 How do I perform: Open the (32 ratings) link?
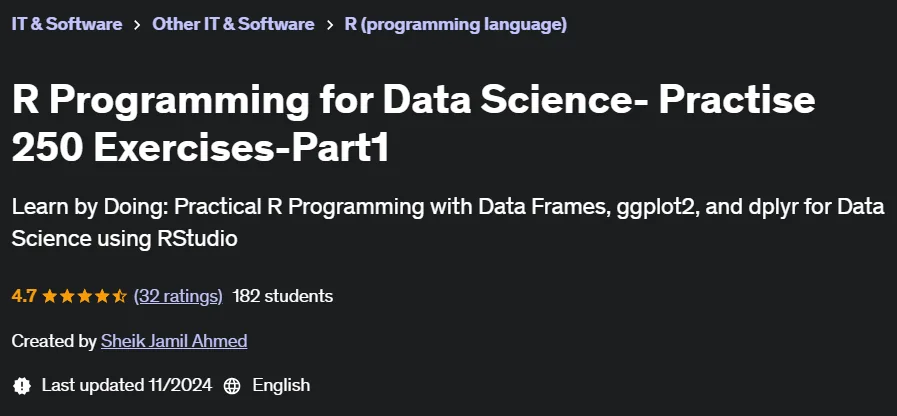178,296
